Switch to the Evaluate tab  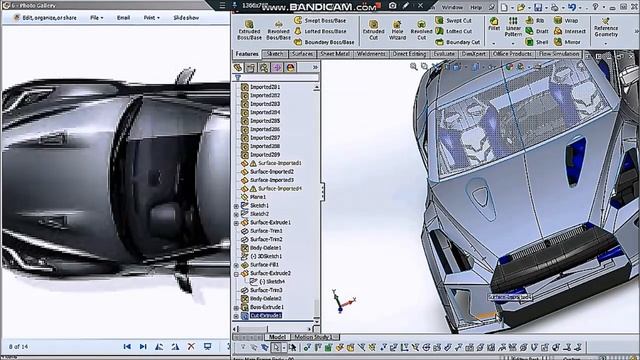tap(444, 54)
